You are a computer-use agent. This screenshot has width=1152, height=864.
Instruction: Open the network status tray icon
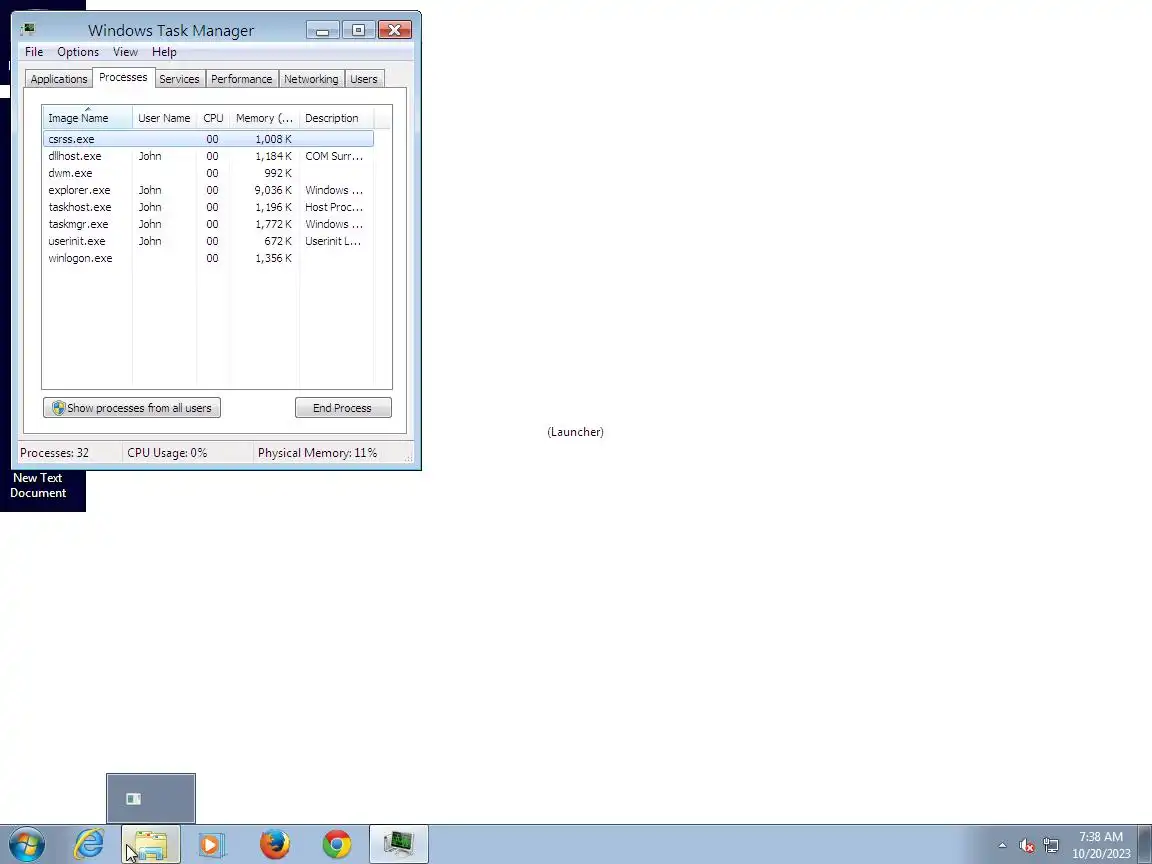tap(1051, 846)
